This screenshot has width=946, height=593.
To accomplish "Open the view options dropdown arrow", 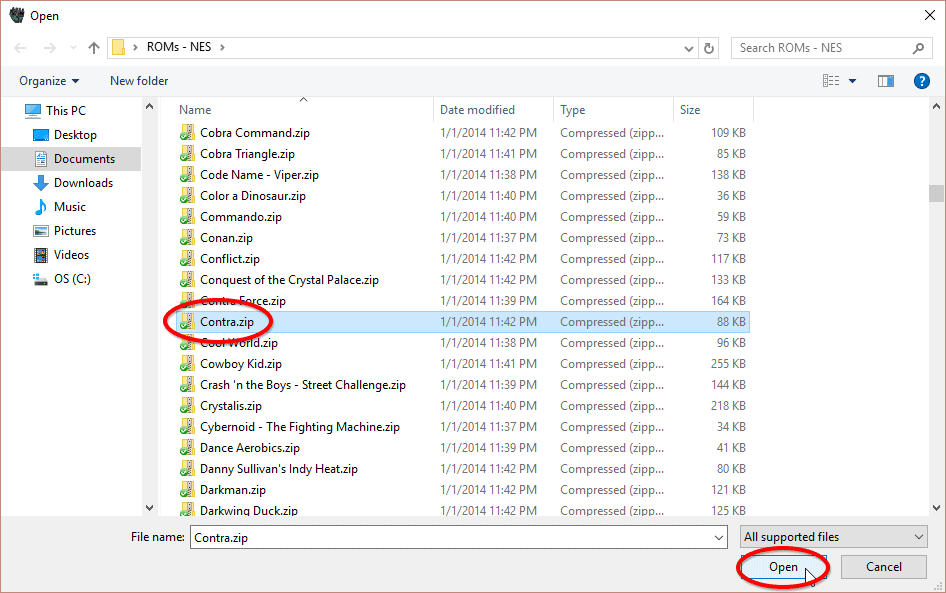I will coord(853,81).
